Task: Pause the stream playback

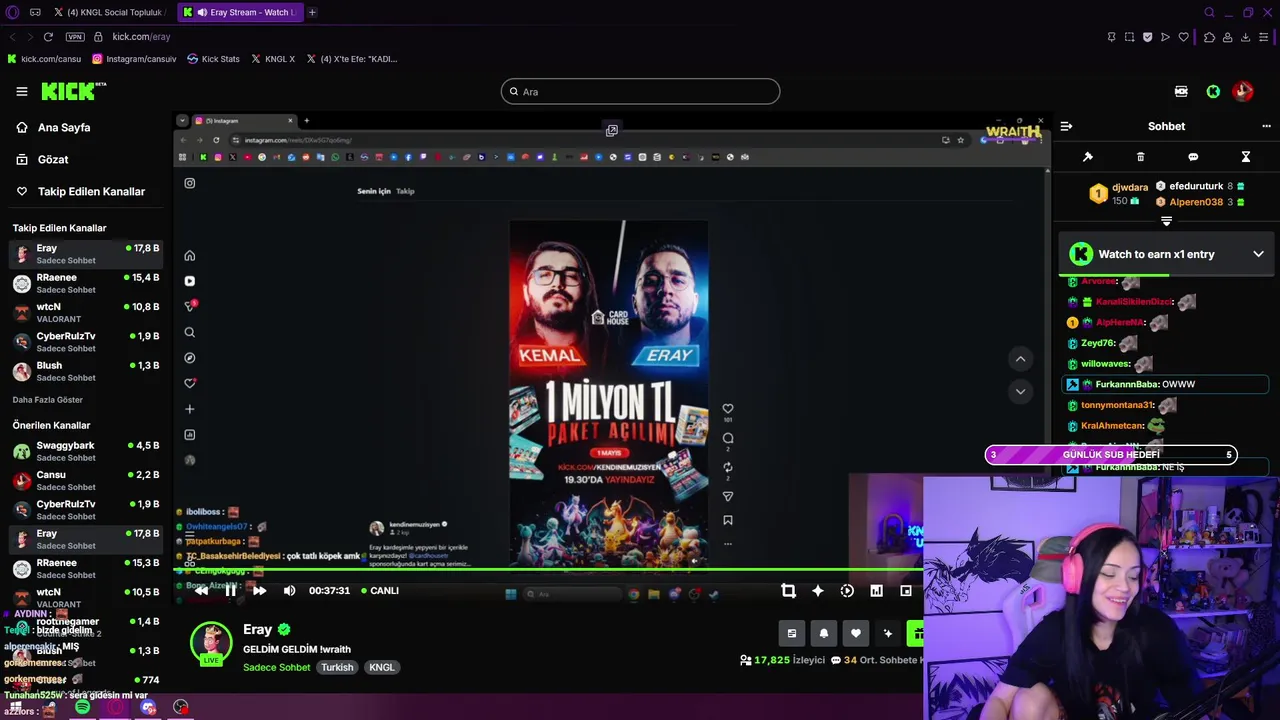Action: point(230,591)
